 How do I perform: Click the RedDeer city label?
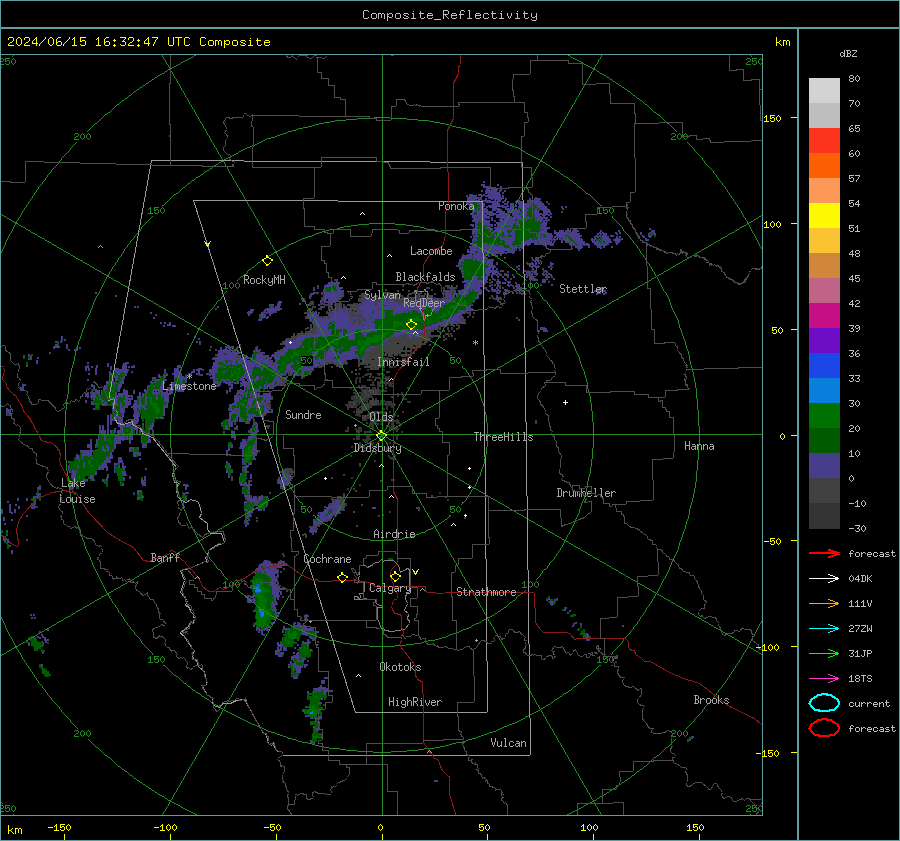pyautogui.click(x=424, y=303)
